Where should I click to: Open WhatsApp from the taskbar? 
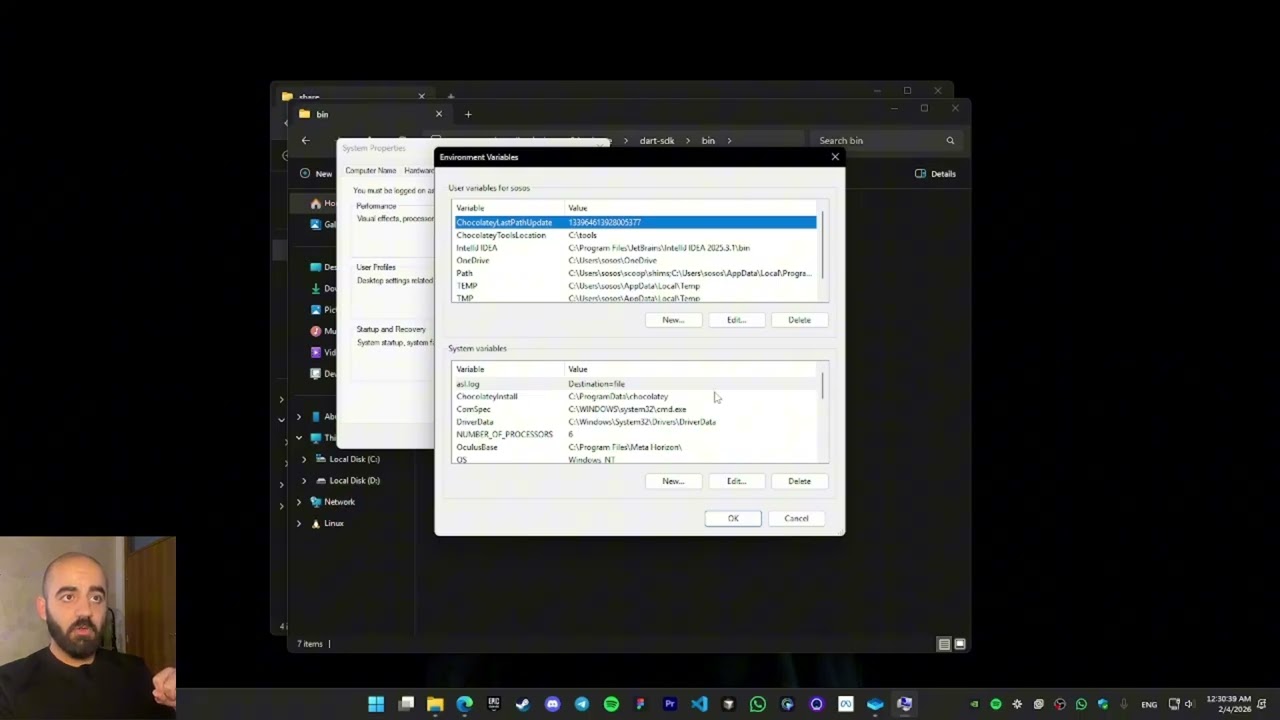(758, 704)
